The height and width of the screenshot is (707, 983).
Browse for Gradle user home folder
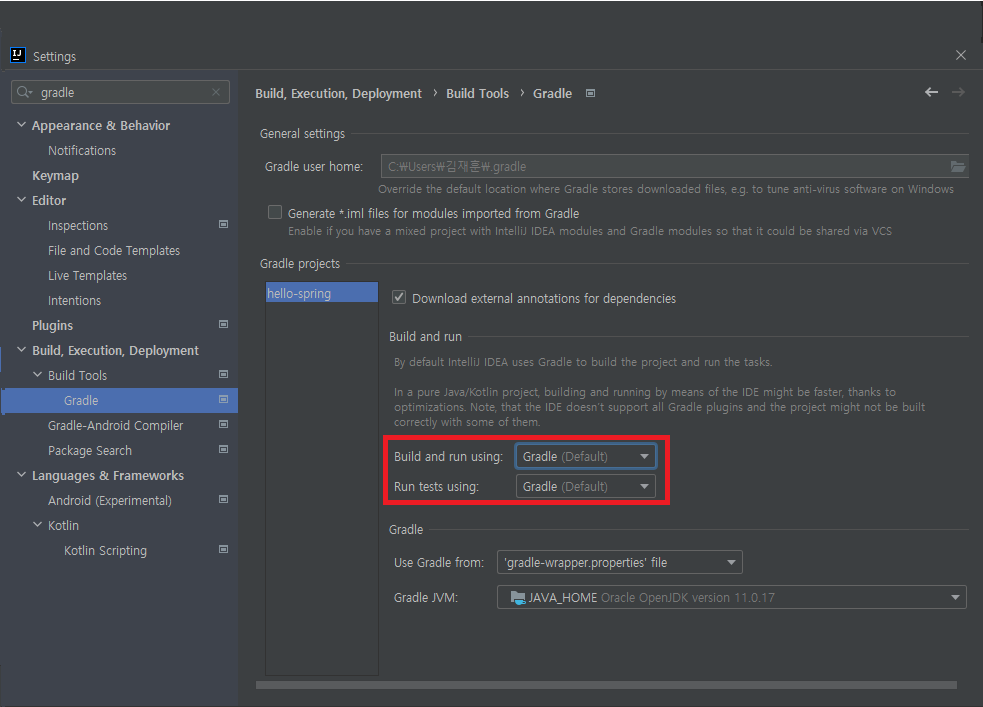click(x=957, y=166)
